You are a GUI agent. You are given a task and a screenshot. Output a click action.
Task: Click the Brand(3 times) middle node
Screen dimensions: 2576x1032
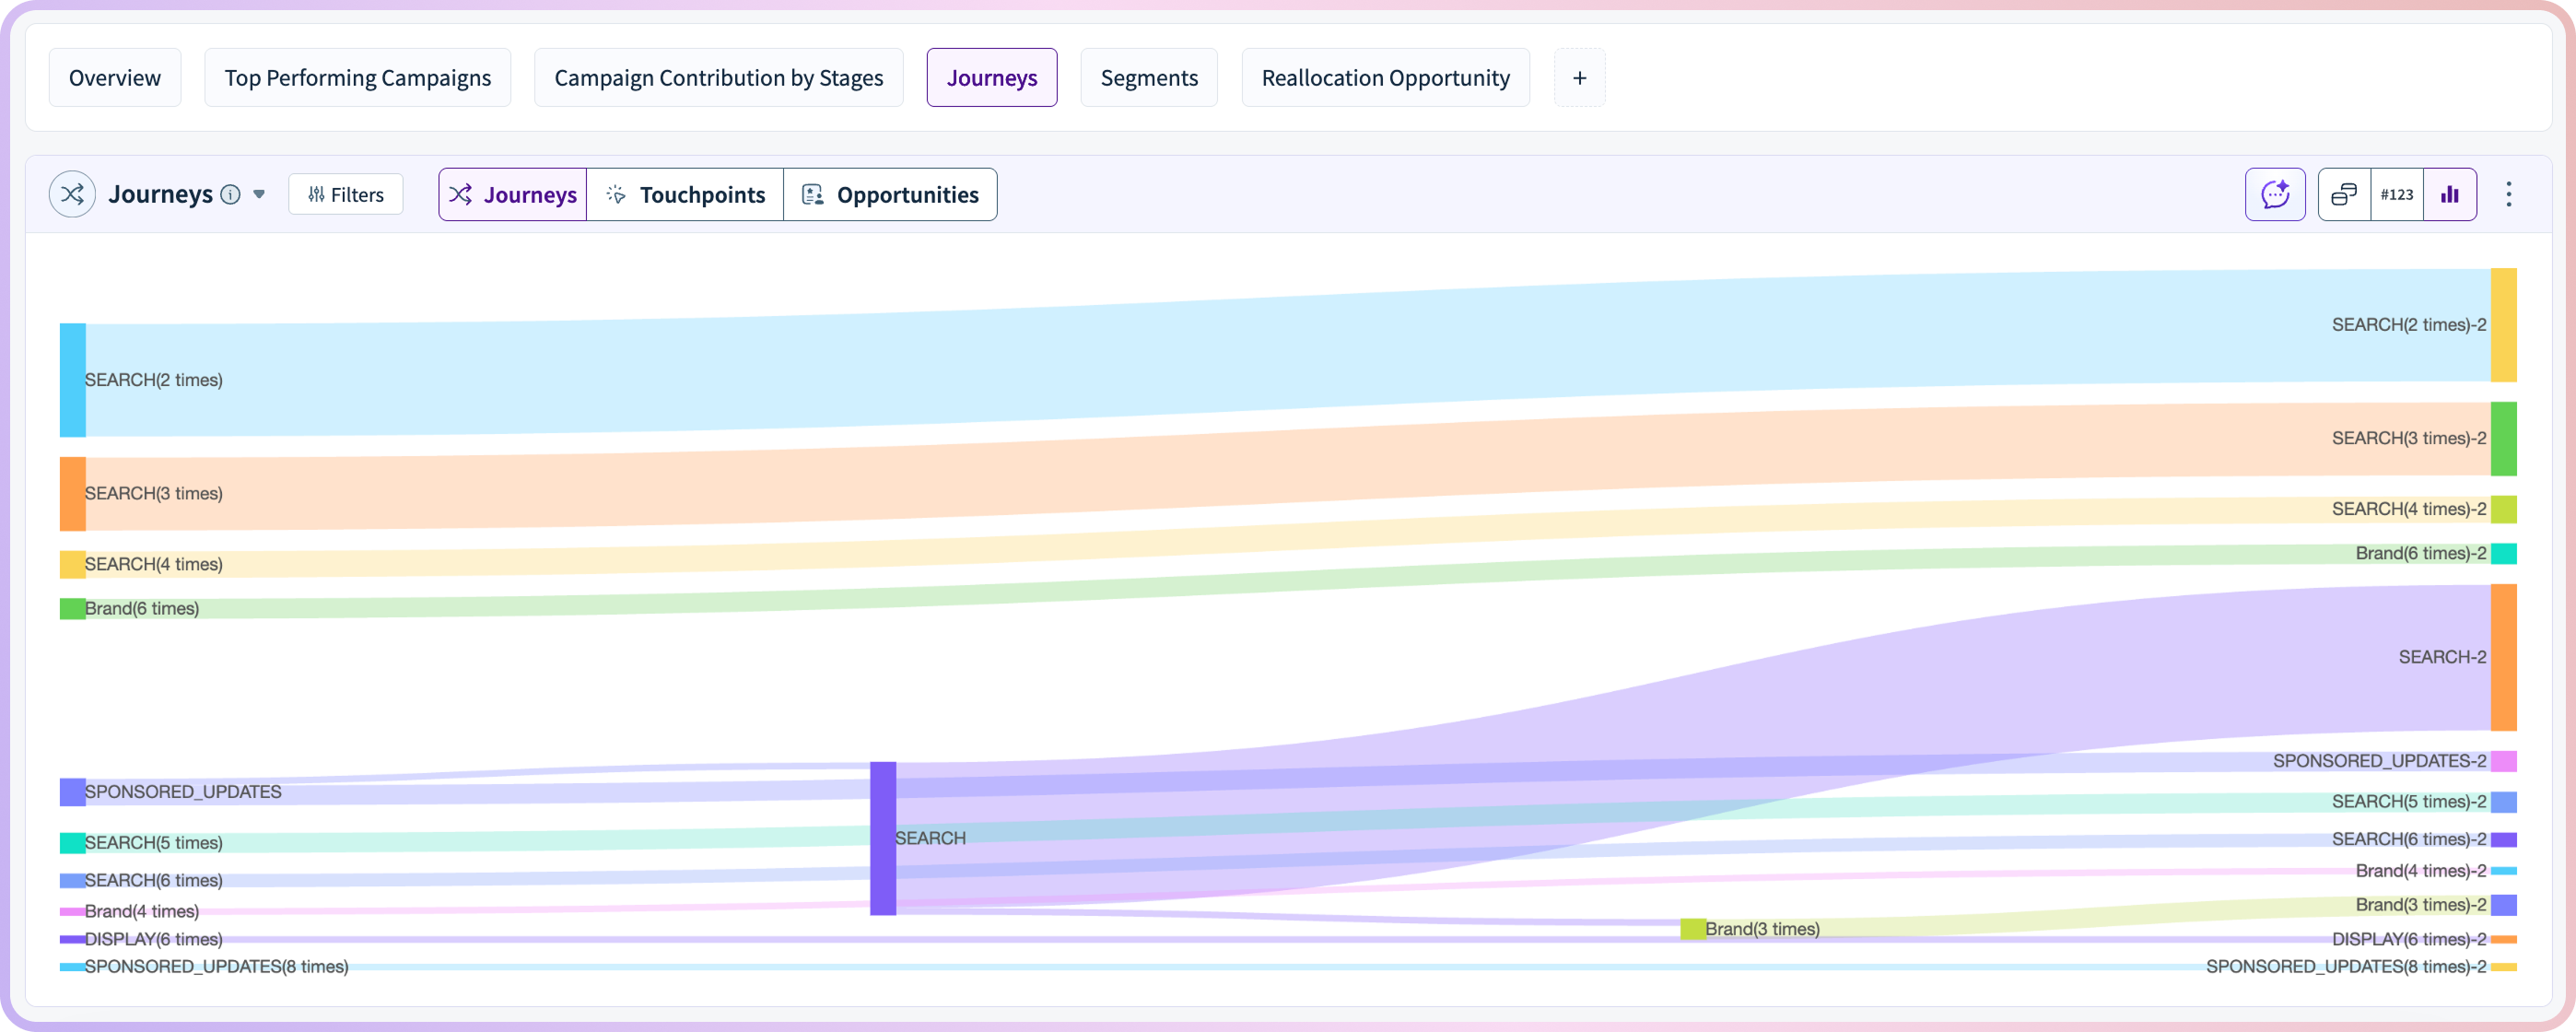(1692, 929)
